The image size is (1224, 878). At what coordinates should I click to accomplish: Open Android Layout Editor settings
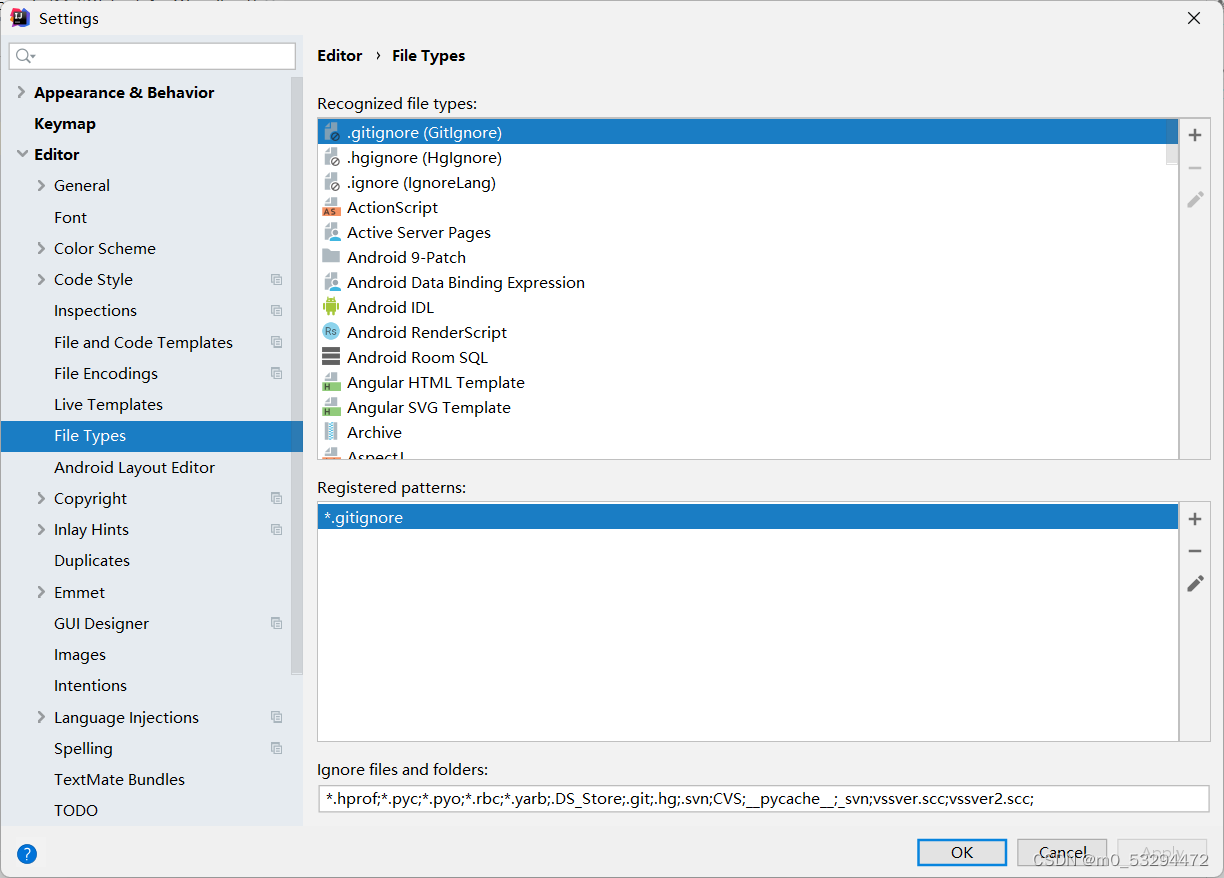point(134,467)
